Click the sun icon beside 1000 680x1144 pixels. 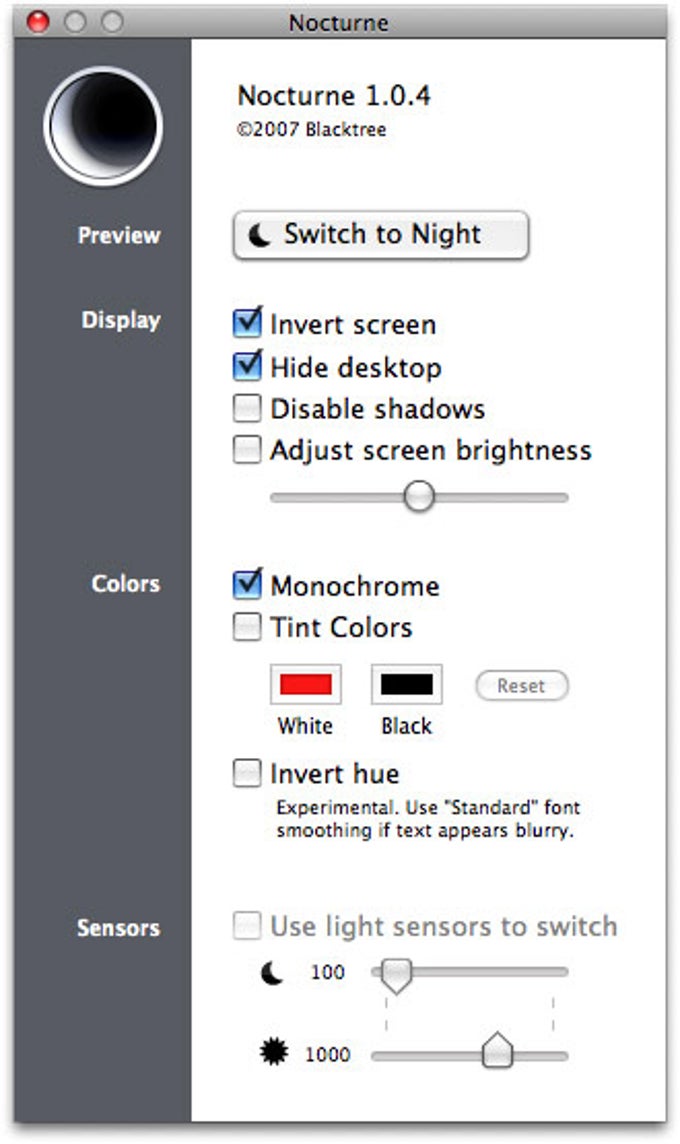click(274, 1053)
